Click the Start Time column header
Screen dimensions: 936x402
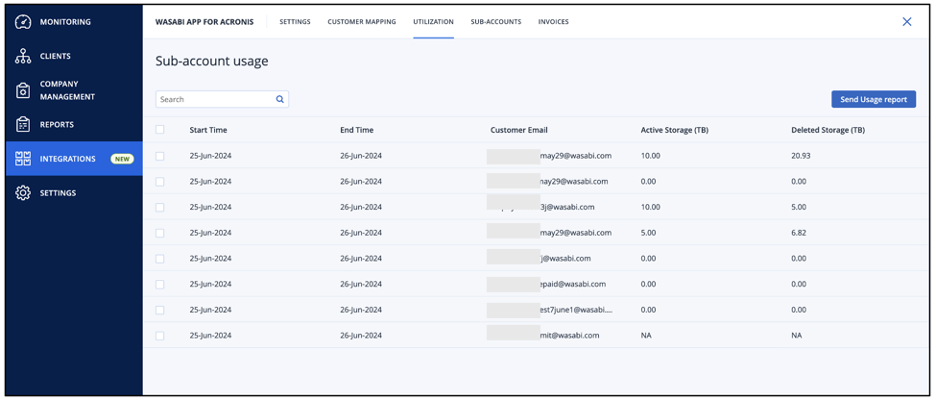[x=208, y=130]
